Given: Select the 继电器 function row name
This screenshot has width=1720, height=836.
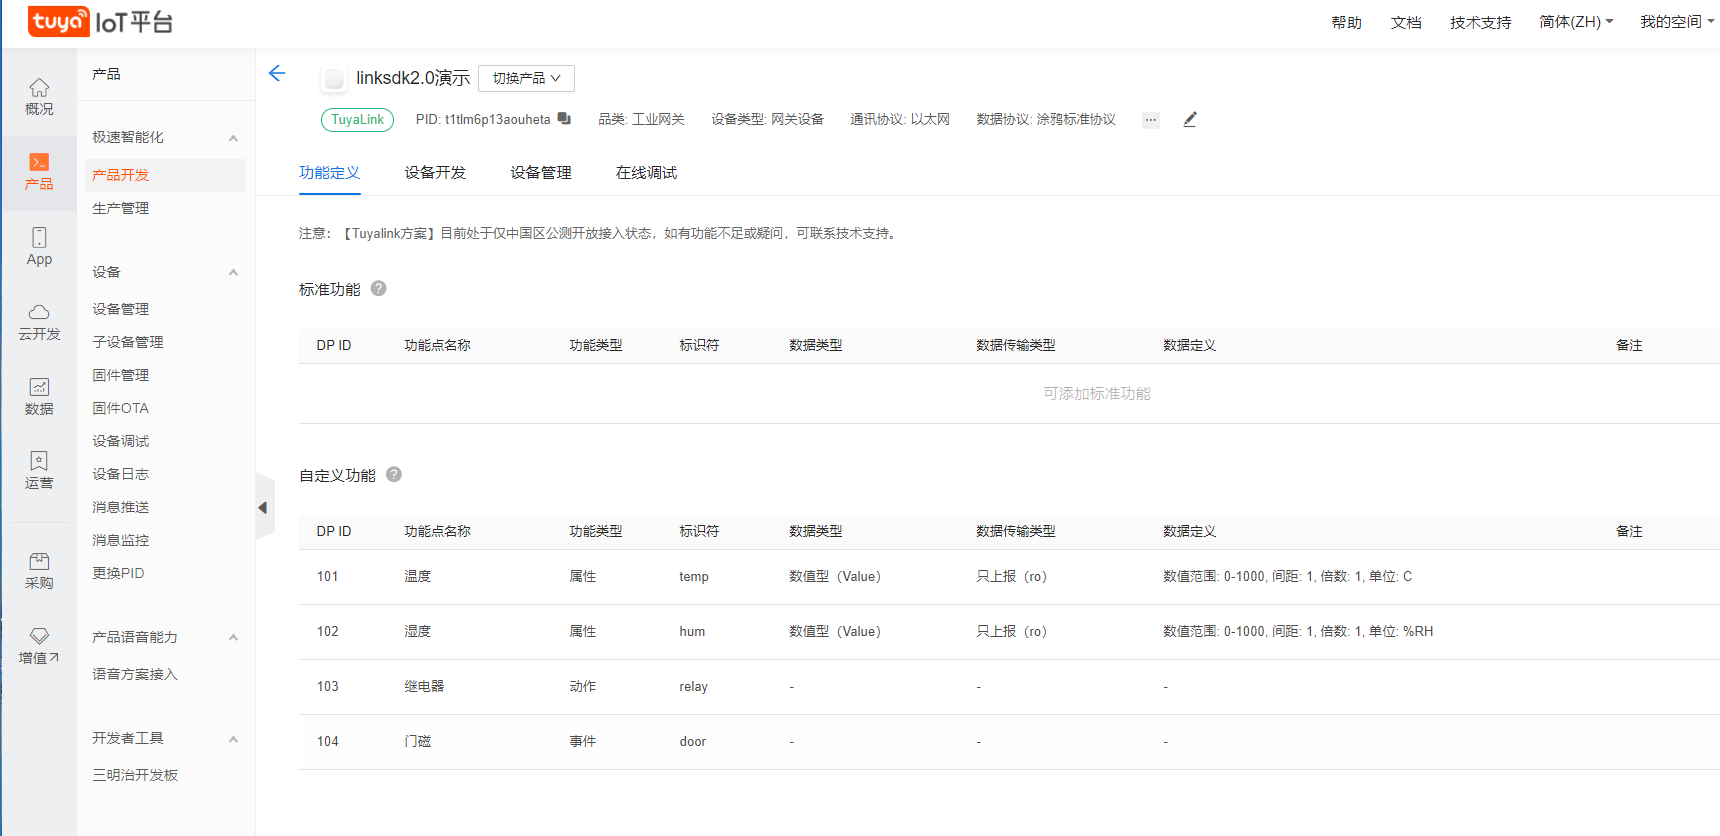Looking at the screenshot, I should coord(424,686).
